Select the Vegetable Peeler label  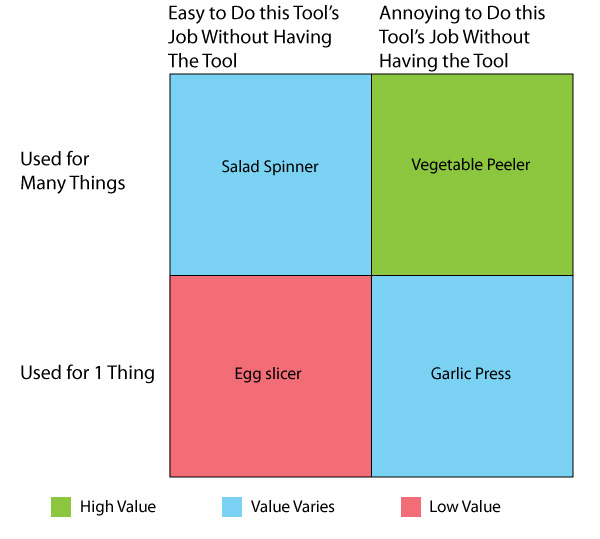pyautogui.click(x=471, y=165)
